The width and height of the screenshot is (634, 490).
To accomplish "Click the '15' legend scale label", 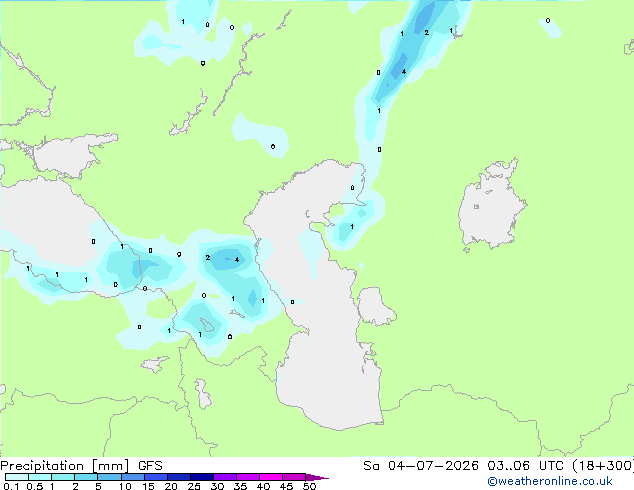I will coord(148,486).
